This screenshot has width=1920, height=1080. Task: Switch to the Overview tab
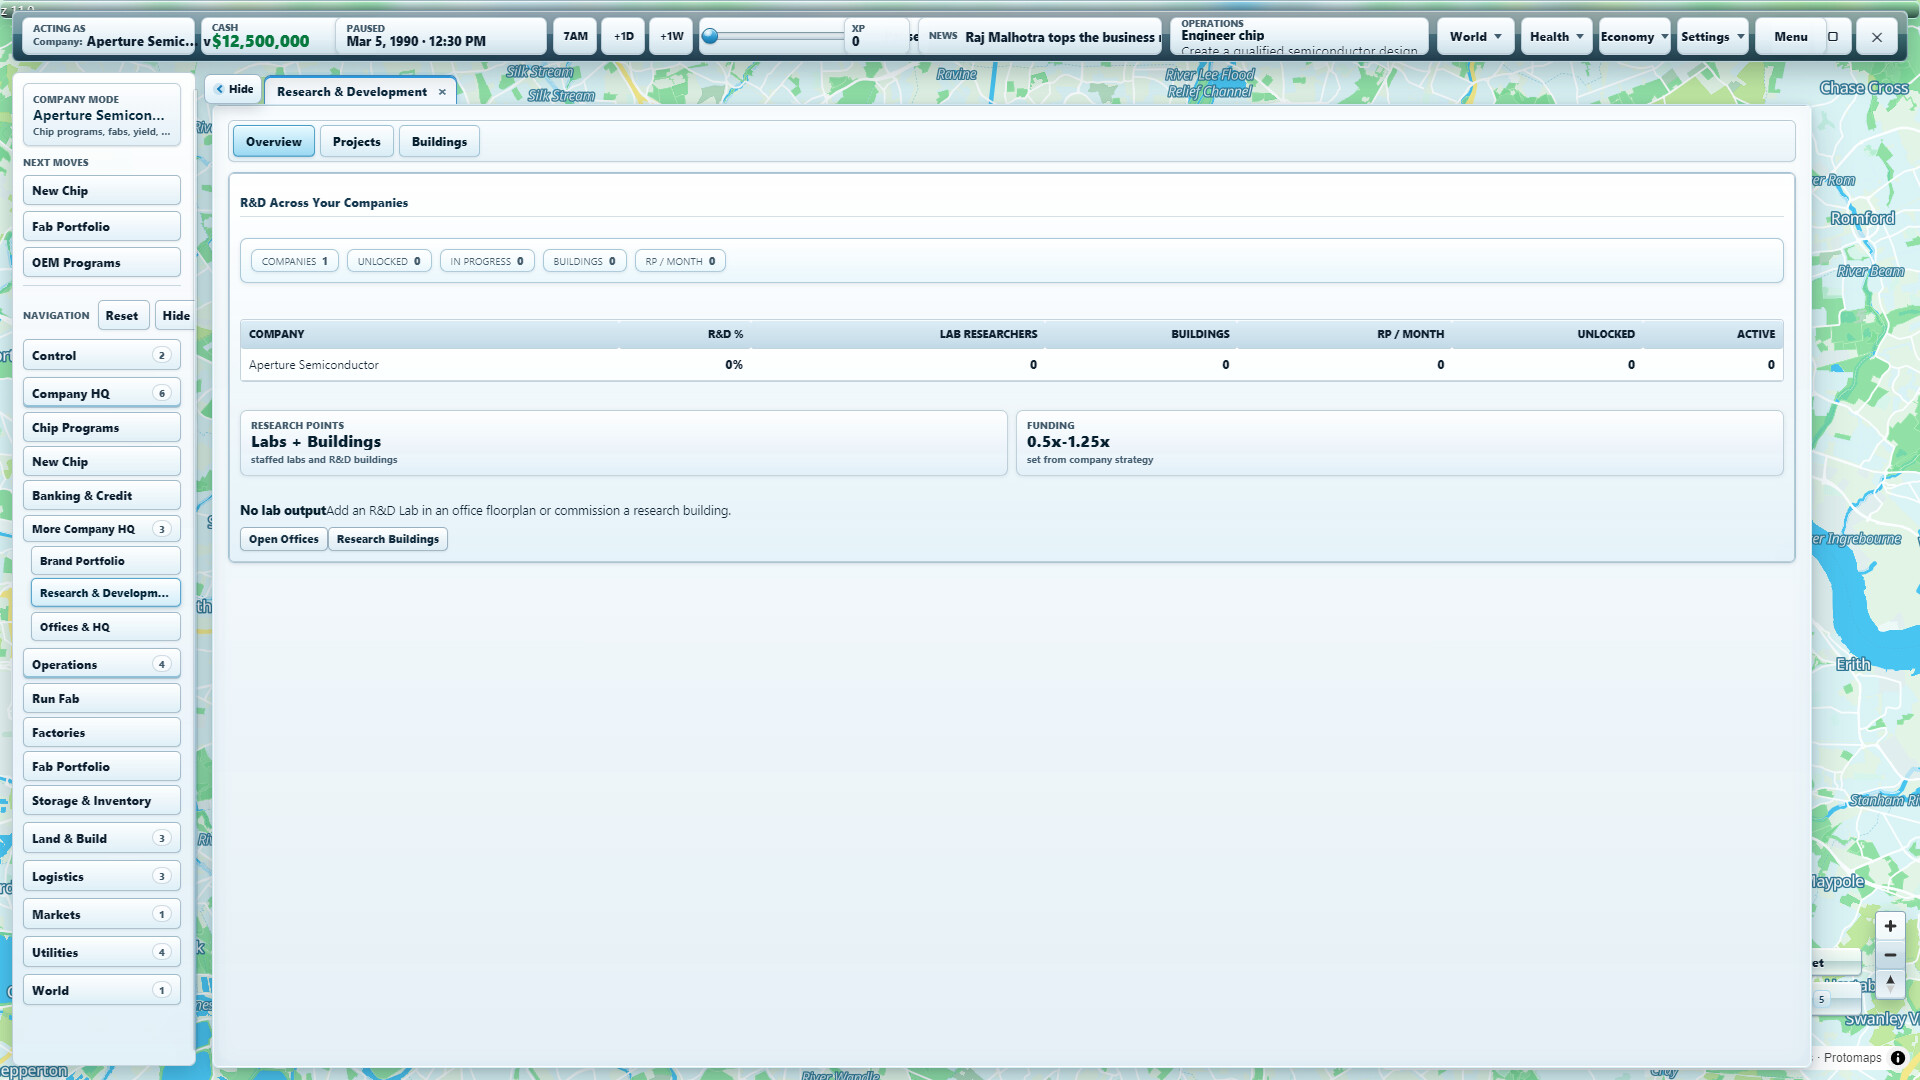coord(274,142)
